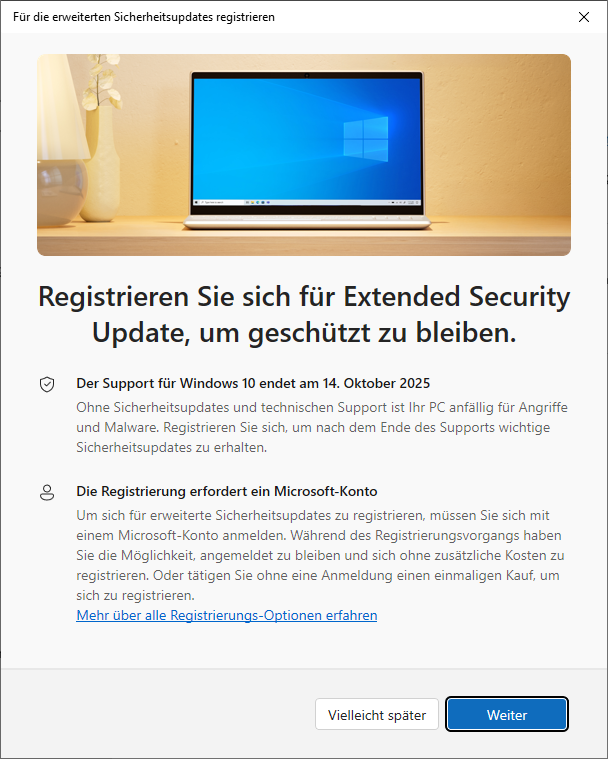Click the webcam dot atop the laptop display
Image resolution: width=608 pixels, height=759 pixels.
tap(306, 76)
